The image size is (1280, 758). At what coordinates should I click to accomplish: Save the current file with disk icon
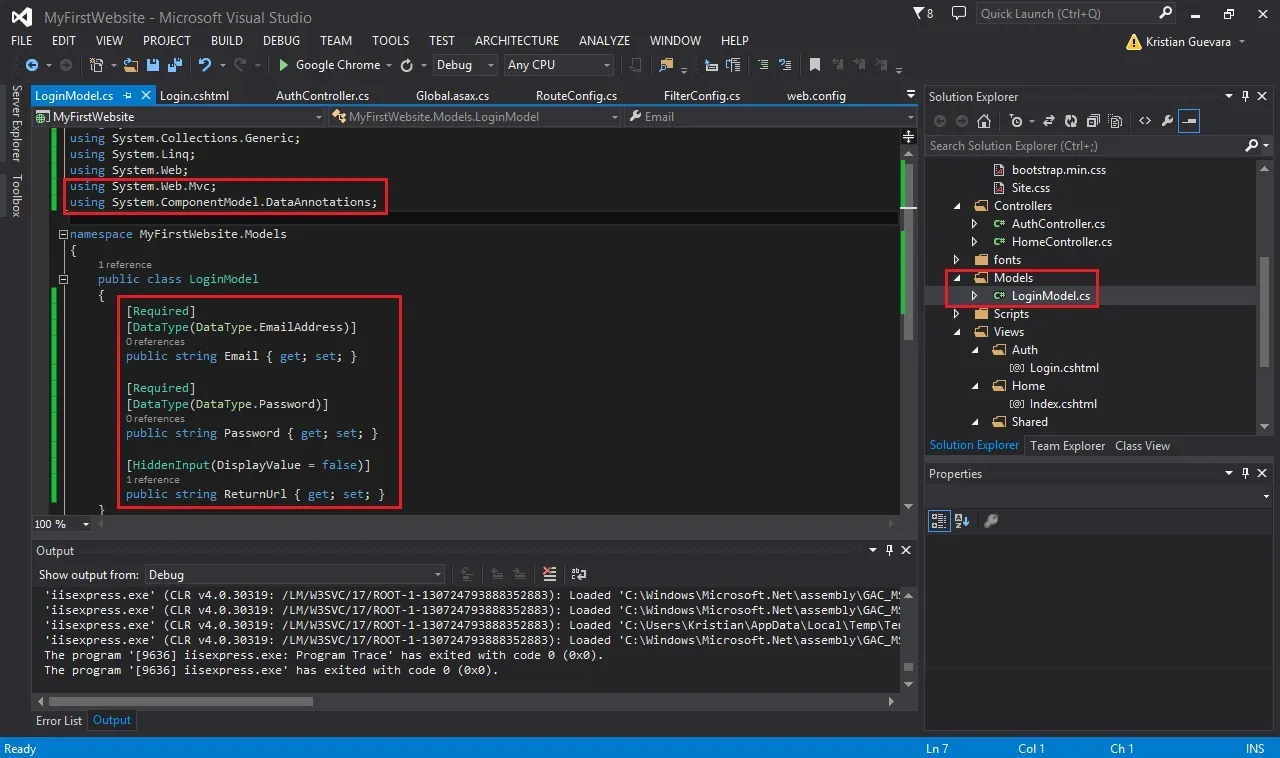[x=153, y=65]
